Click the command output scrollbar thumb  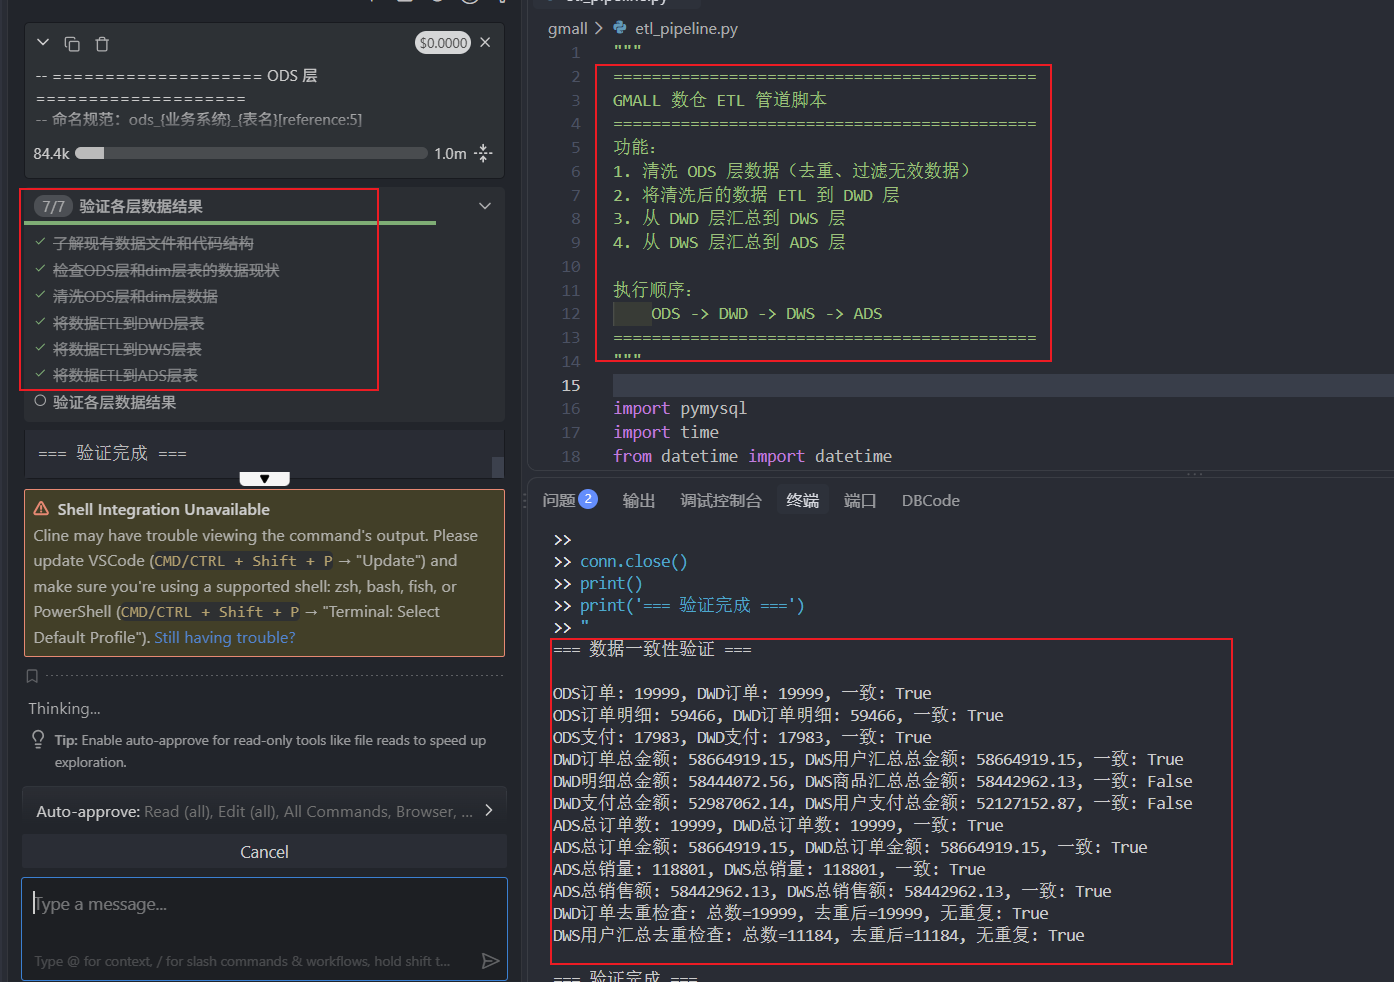(x=497, y=467)
